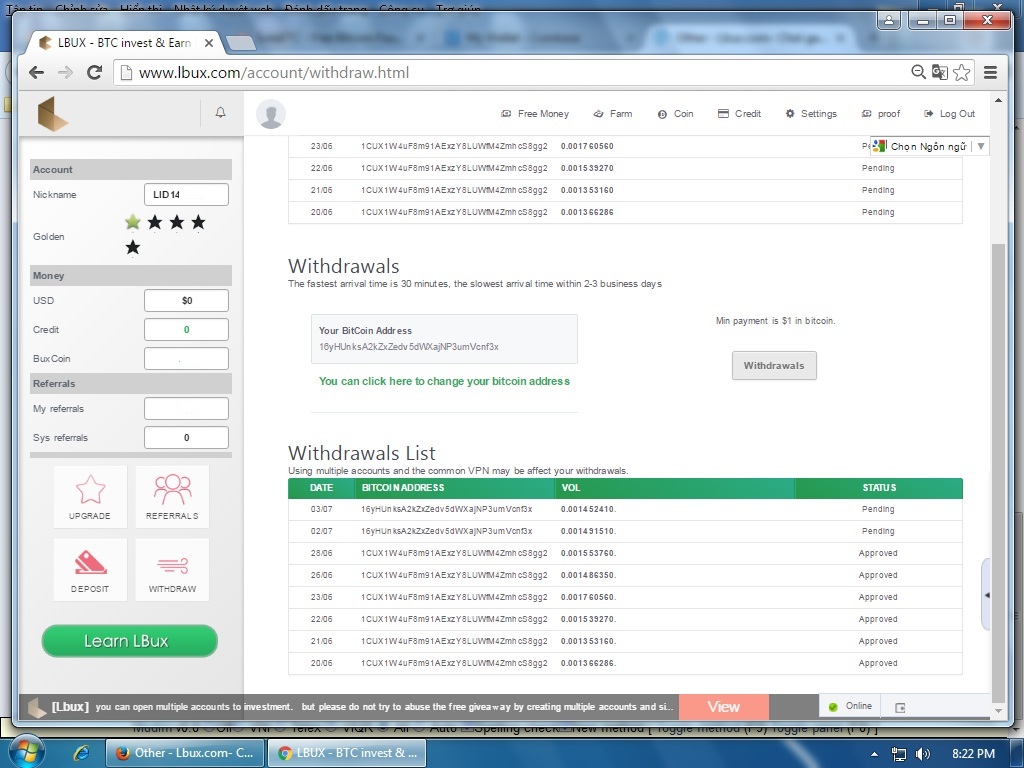The width and height of the screenshot is (1024, 768).
Task: Click the STATUS column header
Action: click(879, 488)
